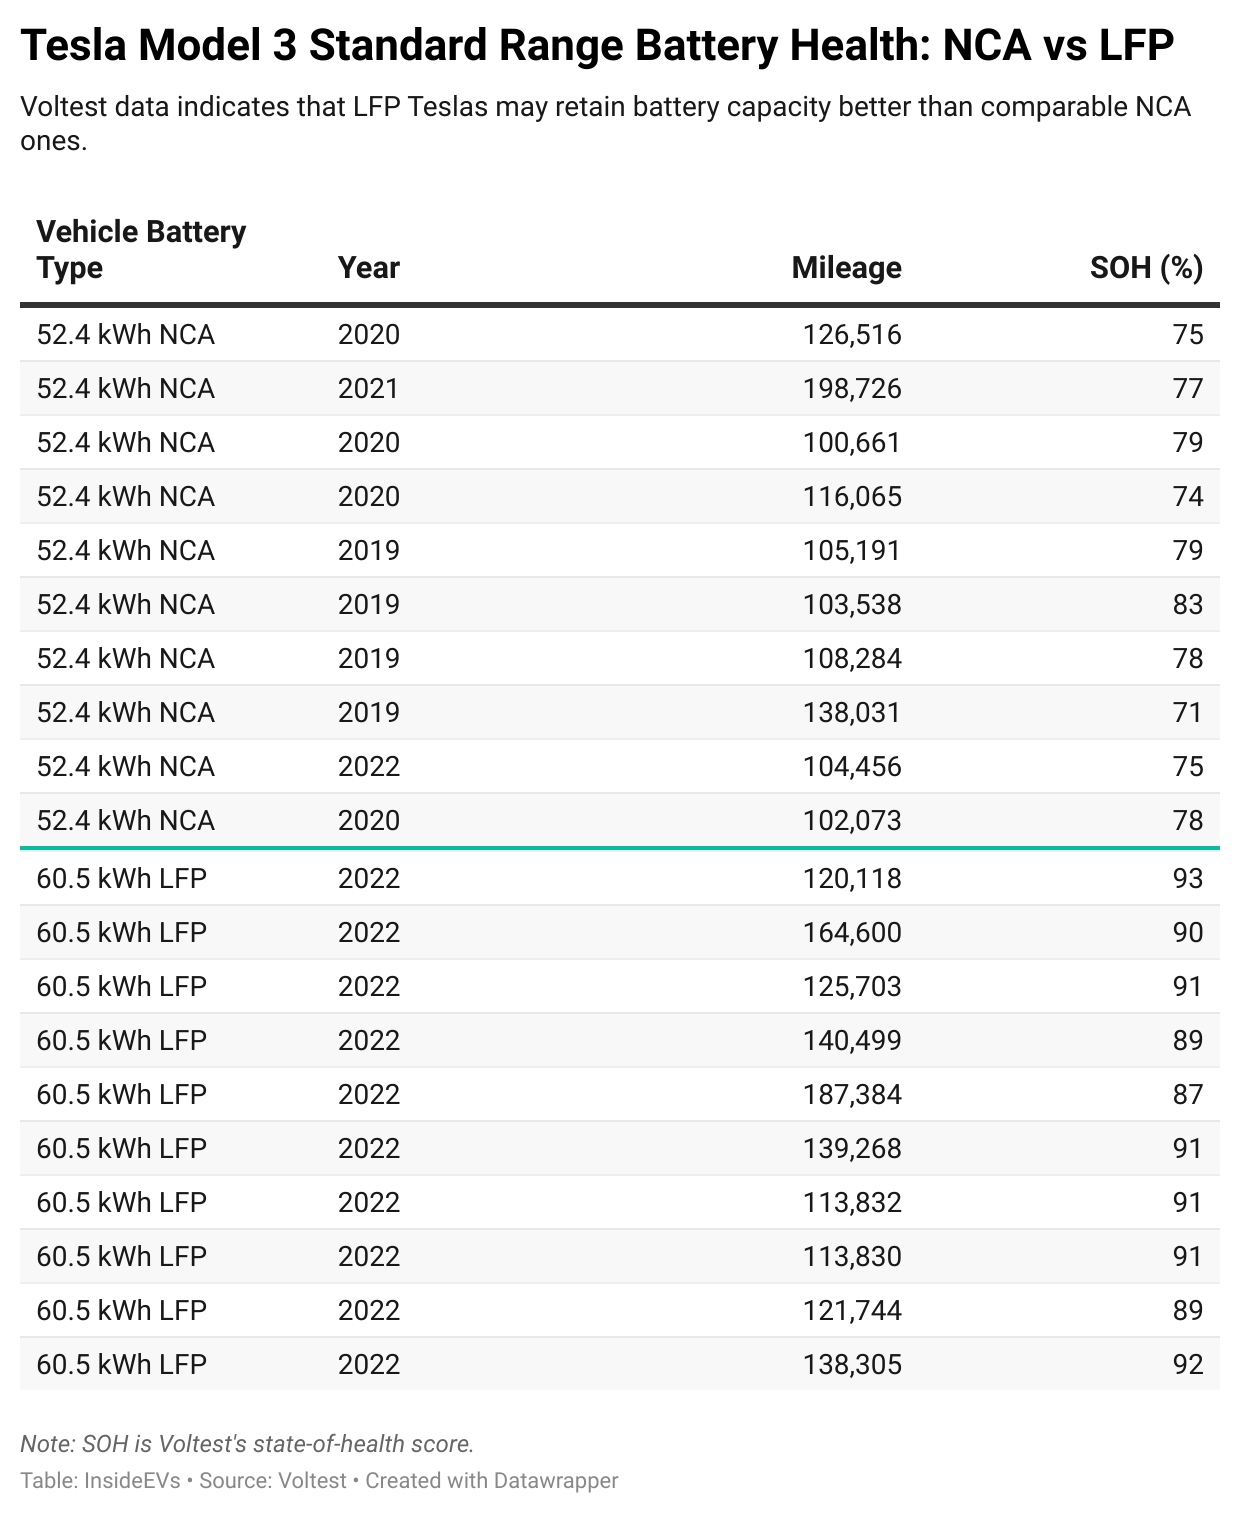Click the 138,031 mileage cell
The width and height of the screenshot is (1240, 1514).
click(x=852, y=712)
